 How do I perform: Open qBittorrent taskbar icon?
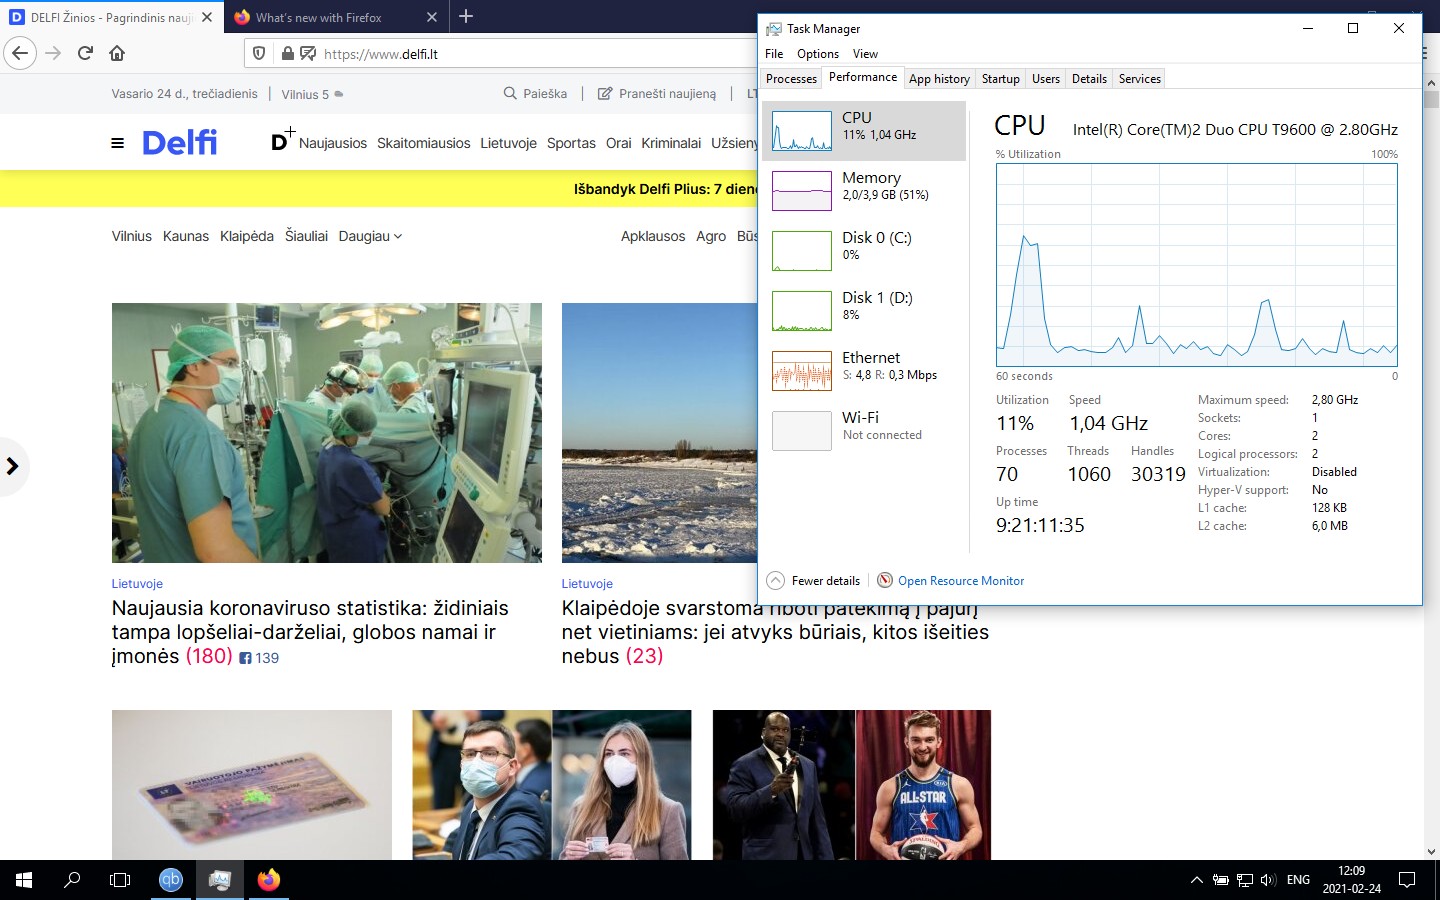tap(171, 880)
